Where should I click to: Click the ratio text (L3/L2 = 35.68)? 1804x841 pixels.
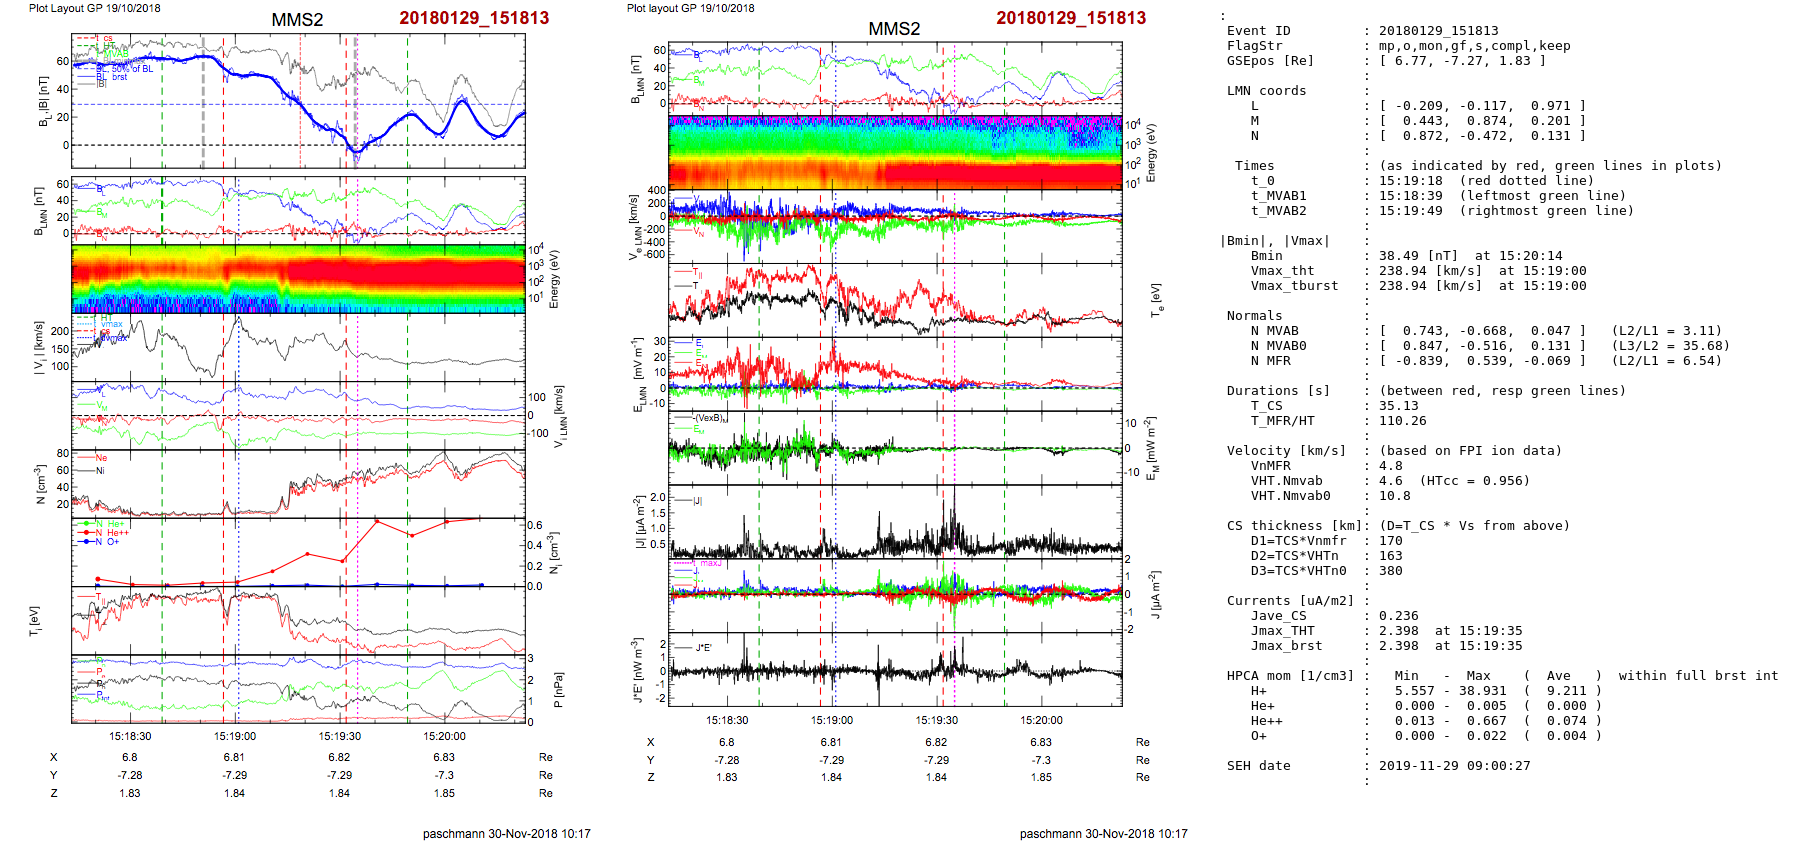point(1671,346)
